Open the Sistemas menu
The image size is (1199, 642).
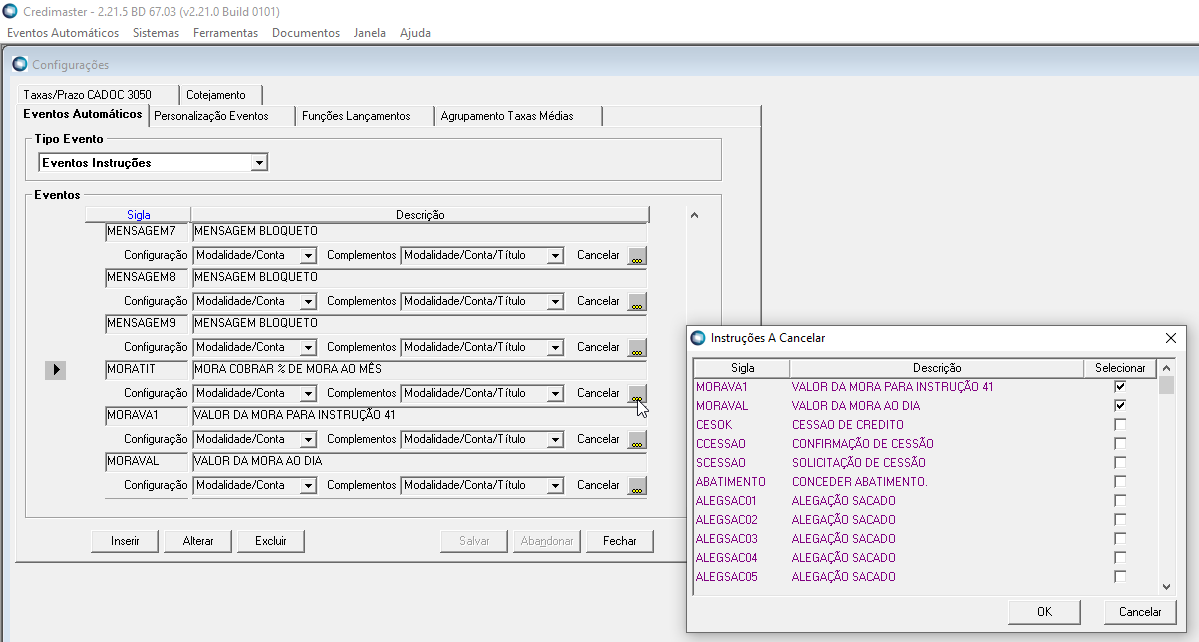pos(156,33)
